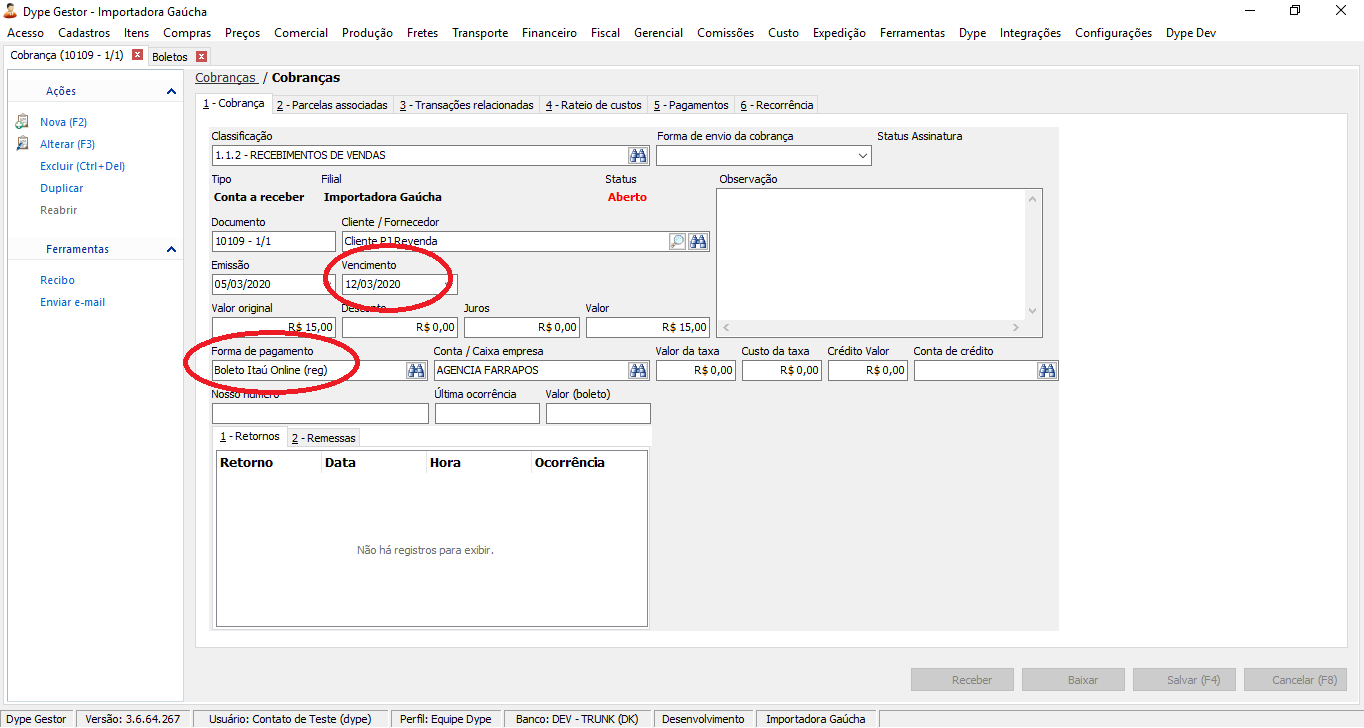This screenshot has width=1364, height=728.
Task: Select the 2 - Remessas subtab
Action: point(323,438)
